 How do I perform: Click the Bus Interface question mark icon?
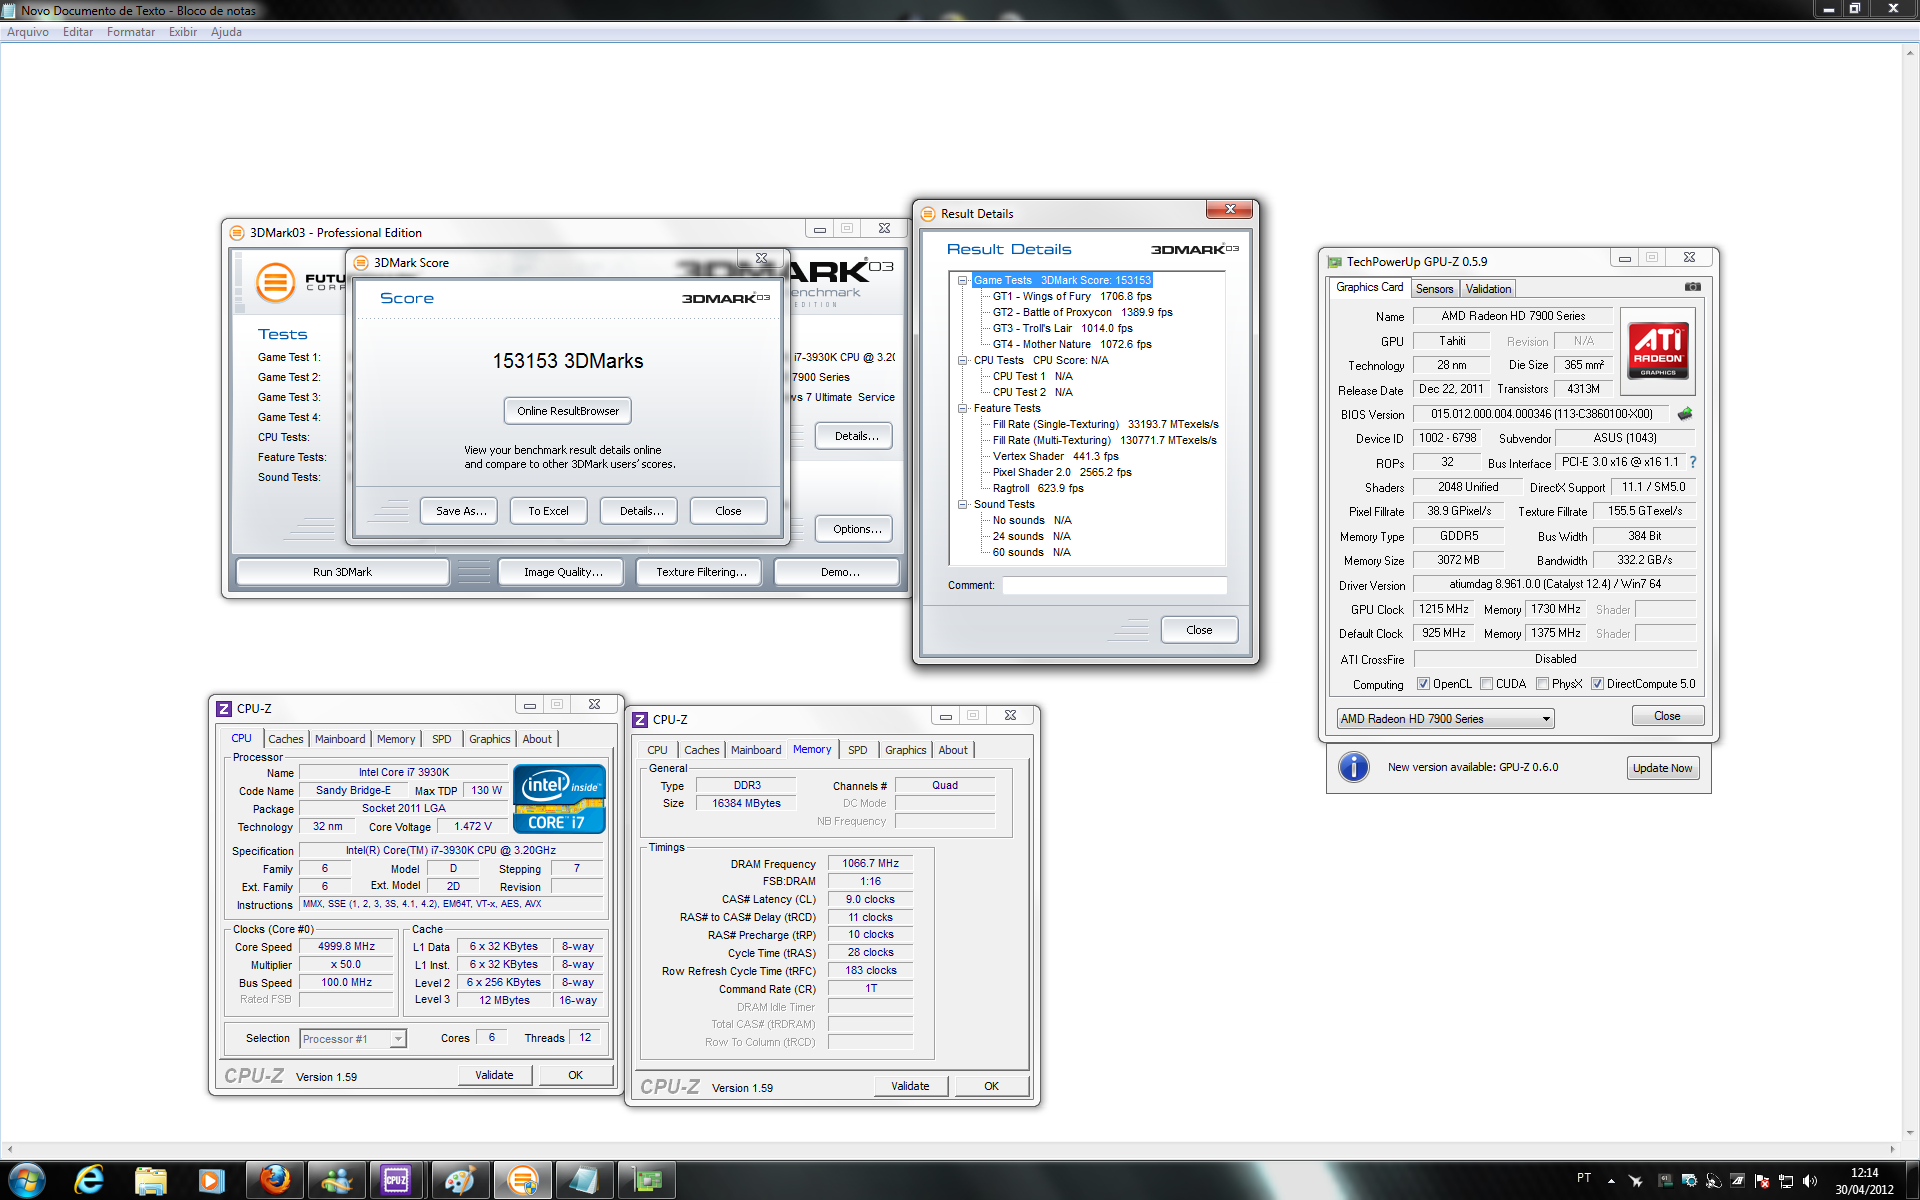click(x=1693, y=462)
